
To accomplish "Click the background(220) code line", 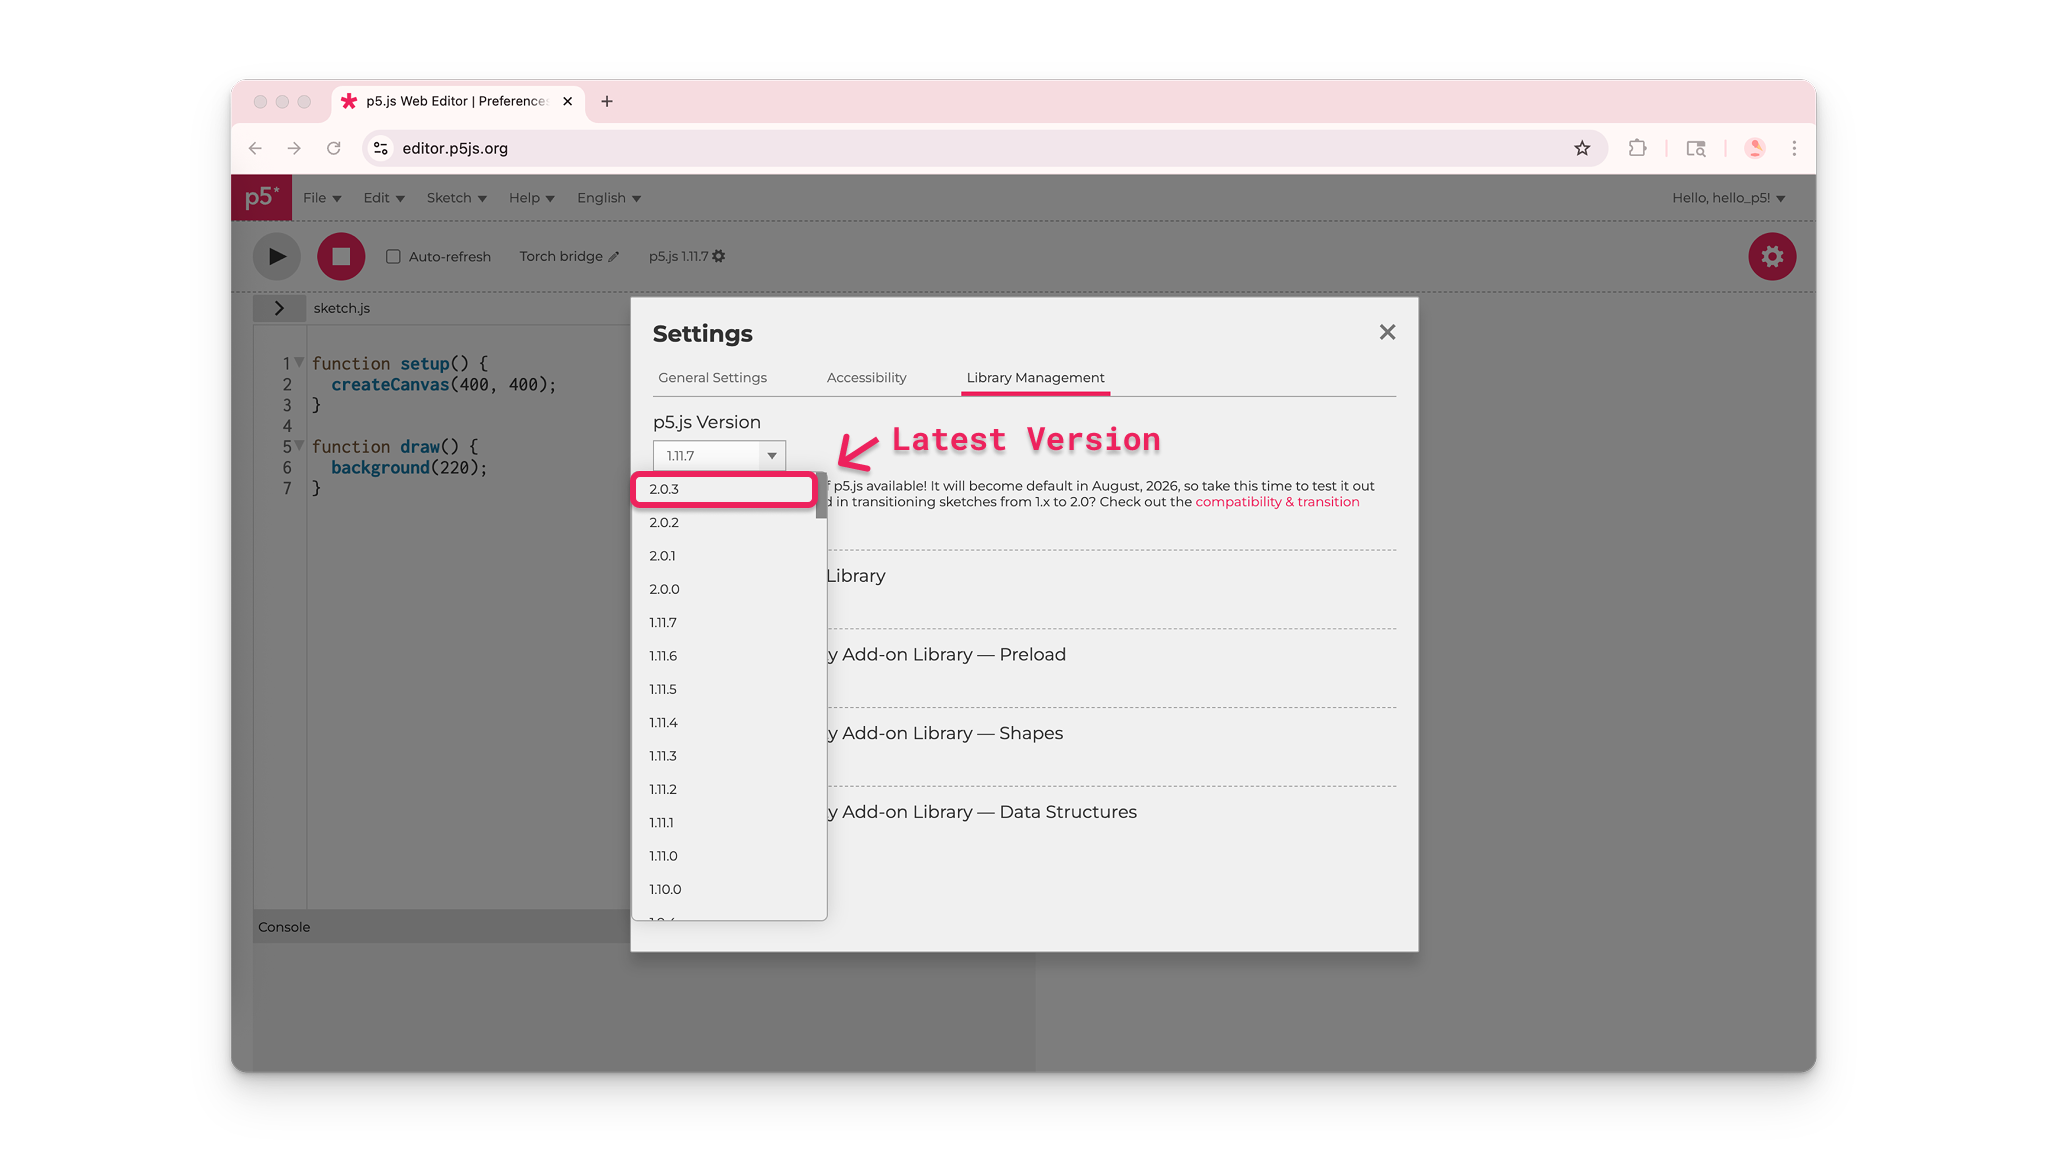I will click(409, 468).
